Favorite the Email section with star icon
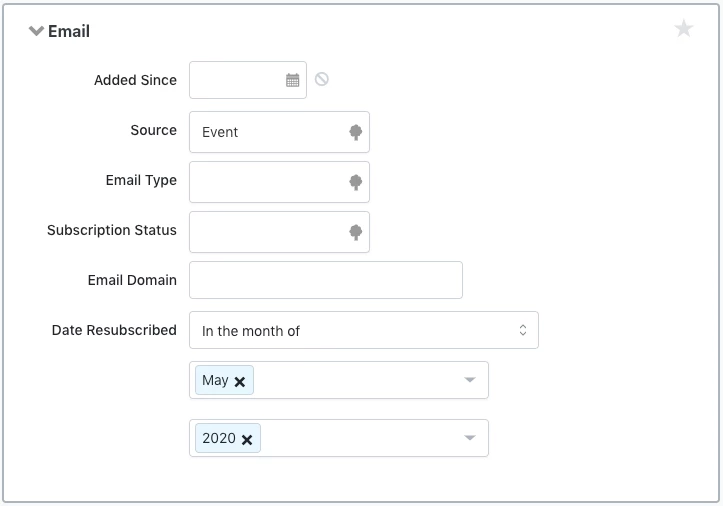The width and height of the screenshot is (723, 506). [x=684, y=29]
